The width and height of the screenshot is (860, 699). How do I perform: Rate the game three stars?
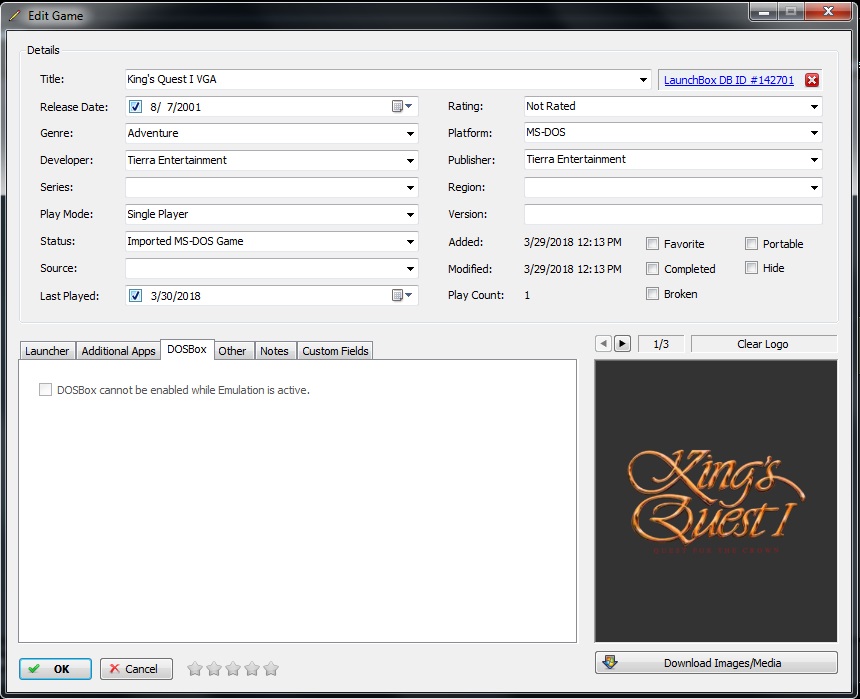click(233, 669)
